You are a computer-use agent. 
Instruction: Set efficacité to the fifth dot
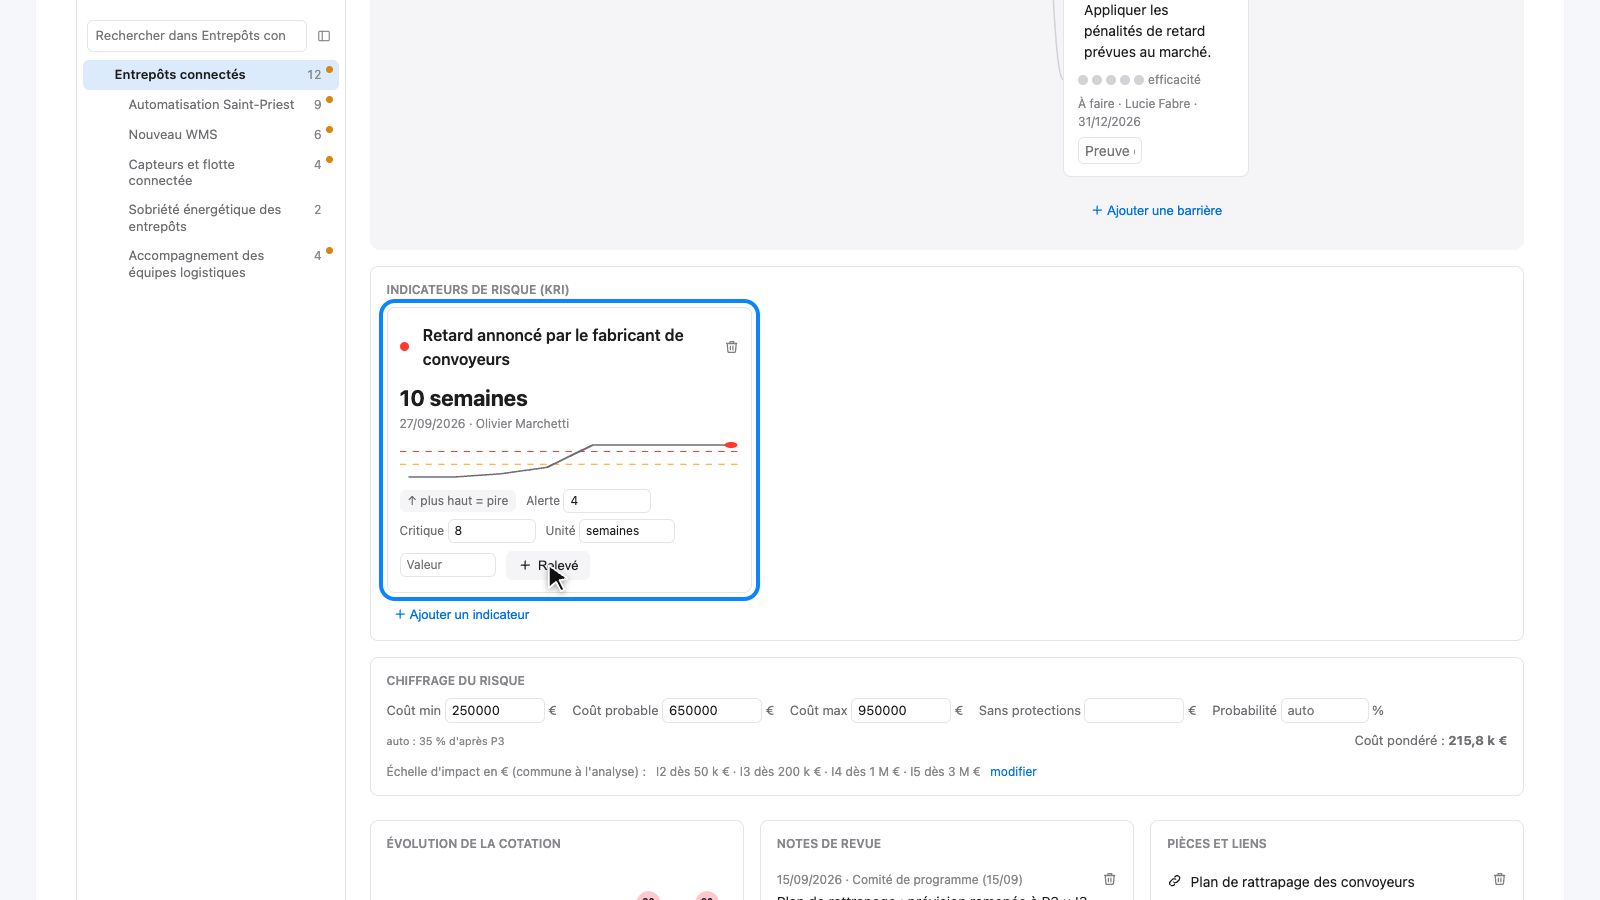pyautogui.click(x=1139, y=80)
